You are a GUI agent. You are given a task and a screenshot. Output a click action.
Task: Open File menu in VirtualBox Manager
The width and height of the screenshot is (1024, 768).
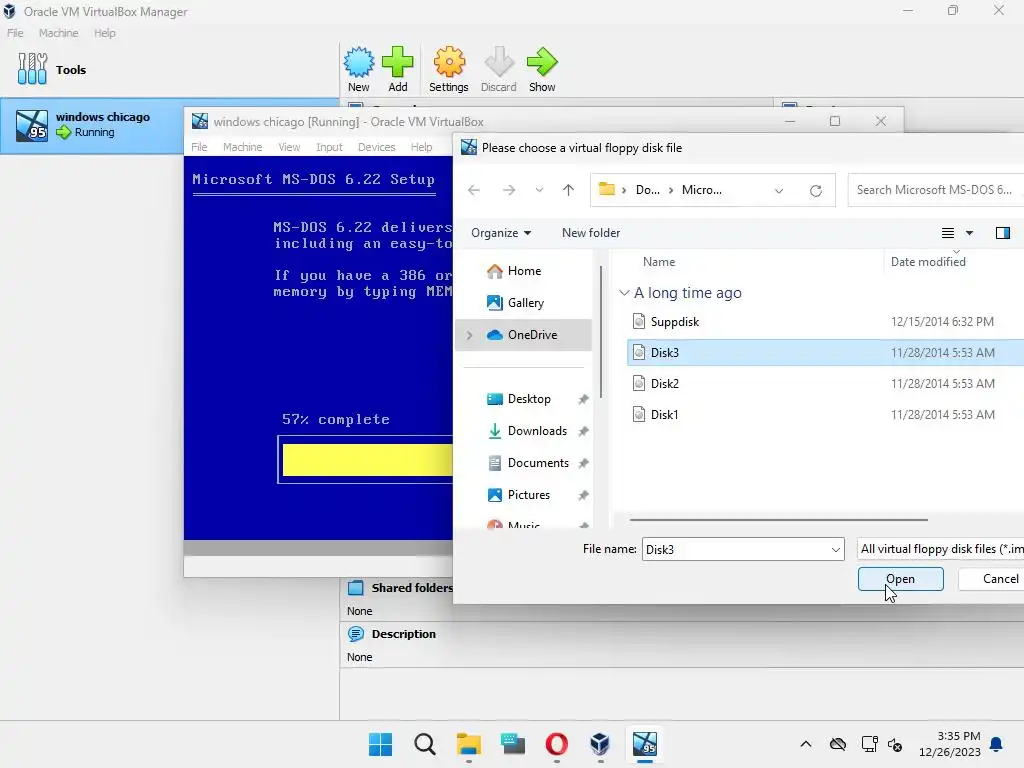tap(15, 33)
